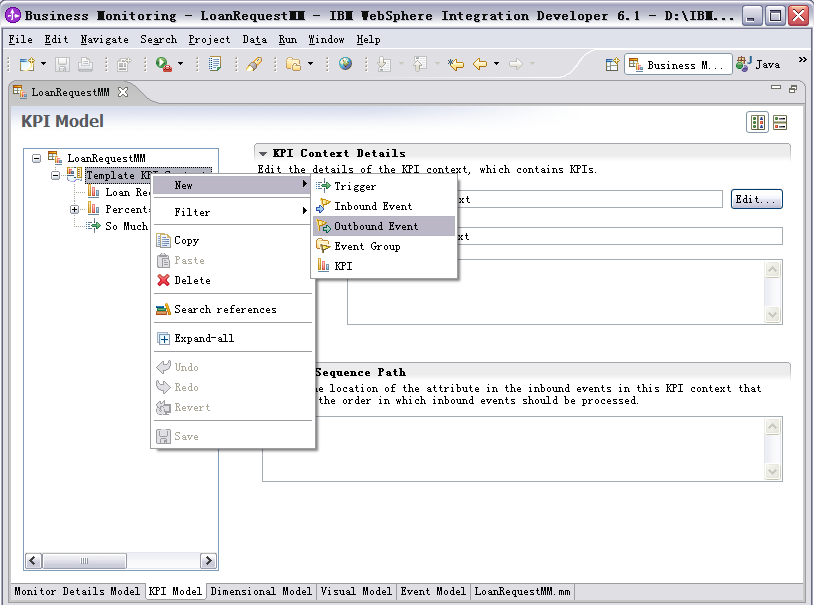Click the Open Perspective icon
Viewport: 814px width, 605px height.
tap(613, 64)
